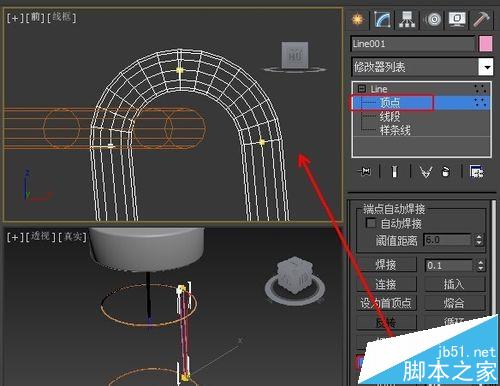The height and width of the screenshot is (386, 500).
Task: Click the Line text in modifier stack
Action: pos(379,89)
